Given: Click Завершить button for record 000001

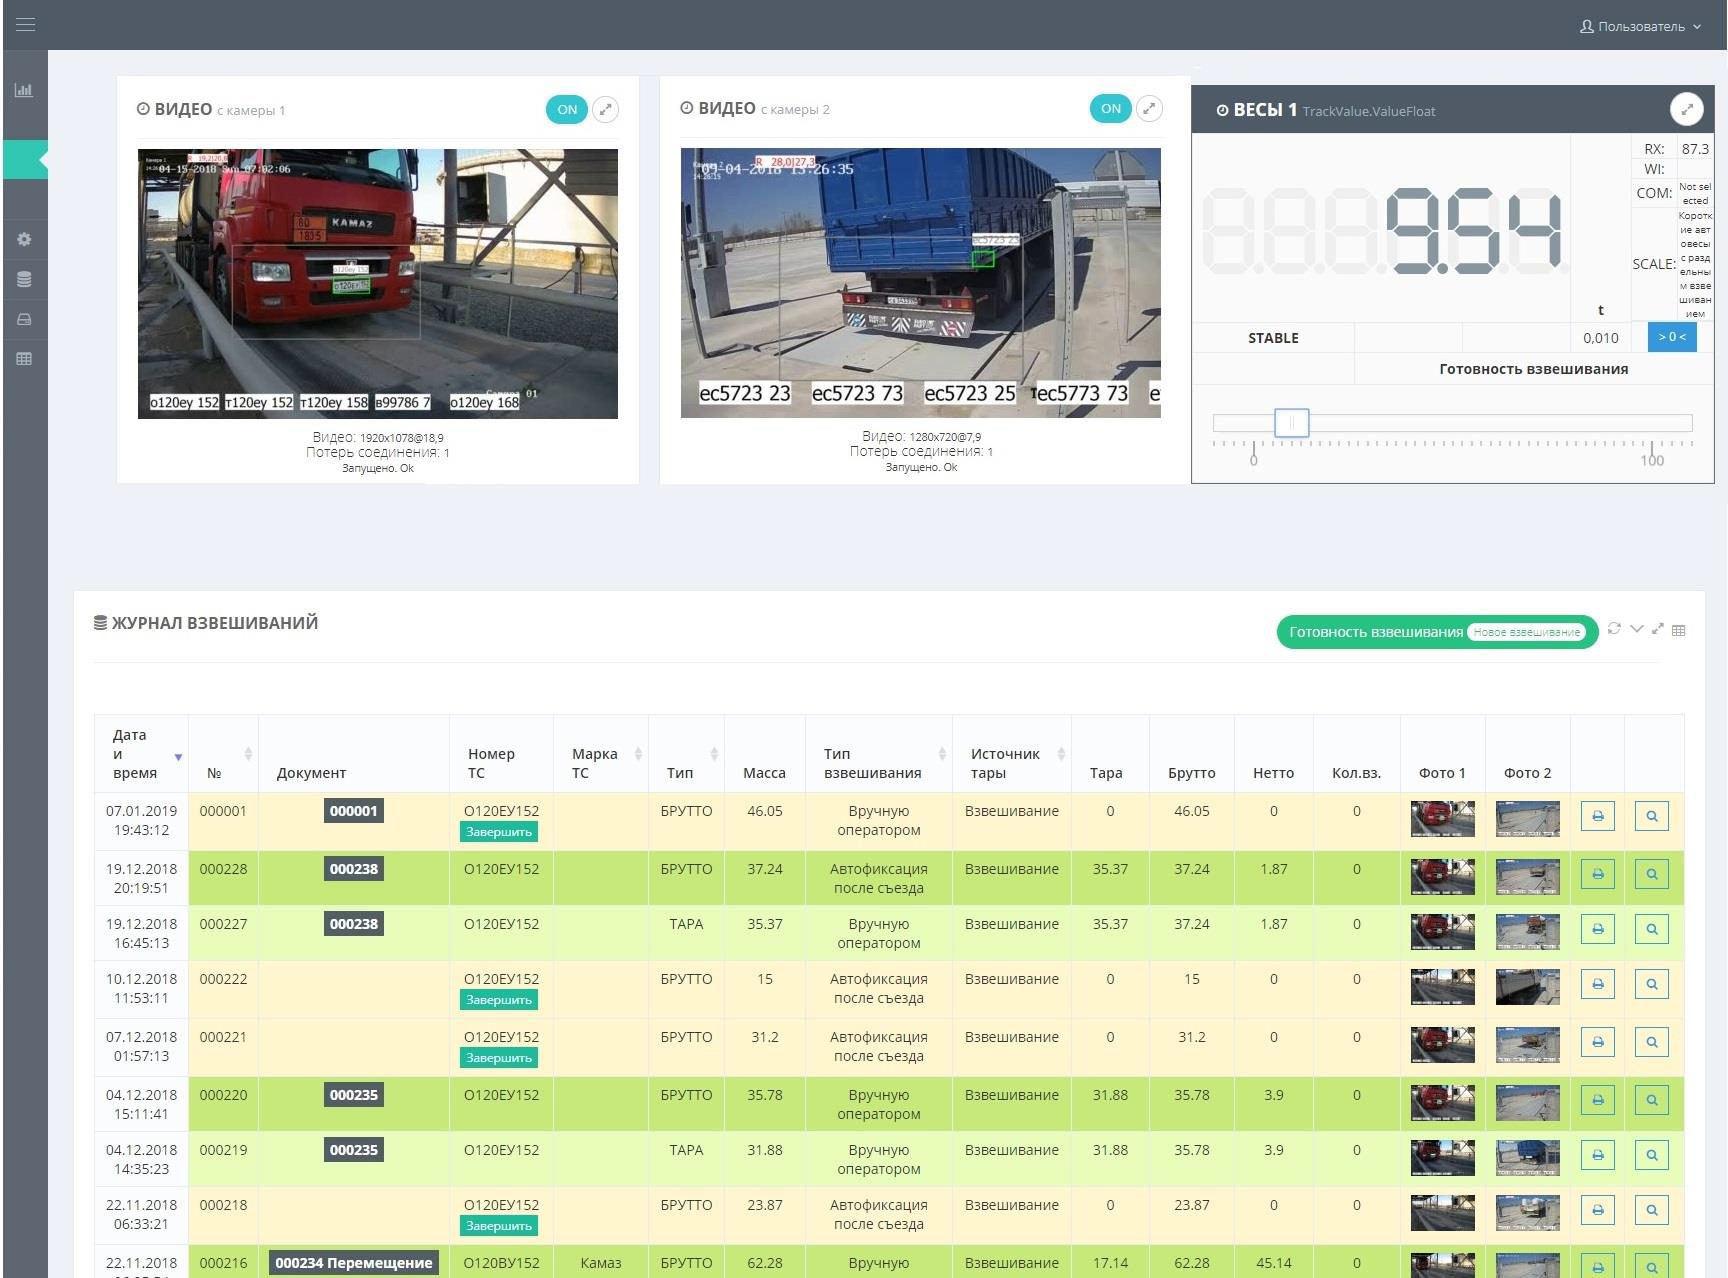Looking at the screenshot, I should pos(498,832).
